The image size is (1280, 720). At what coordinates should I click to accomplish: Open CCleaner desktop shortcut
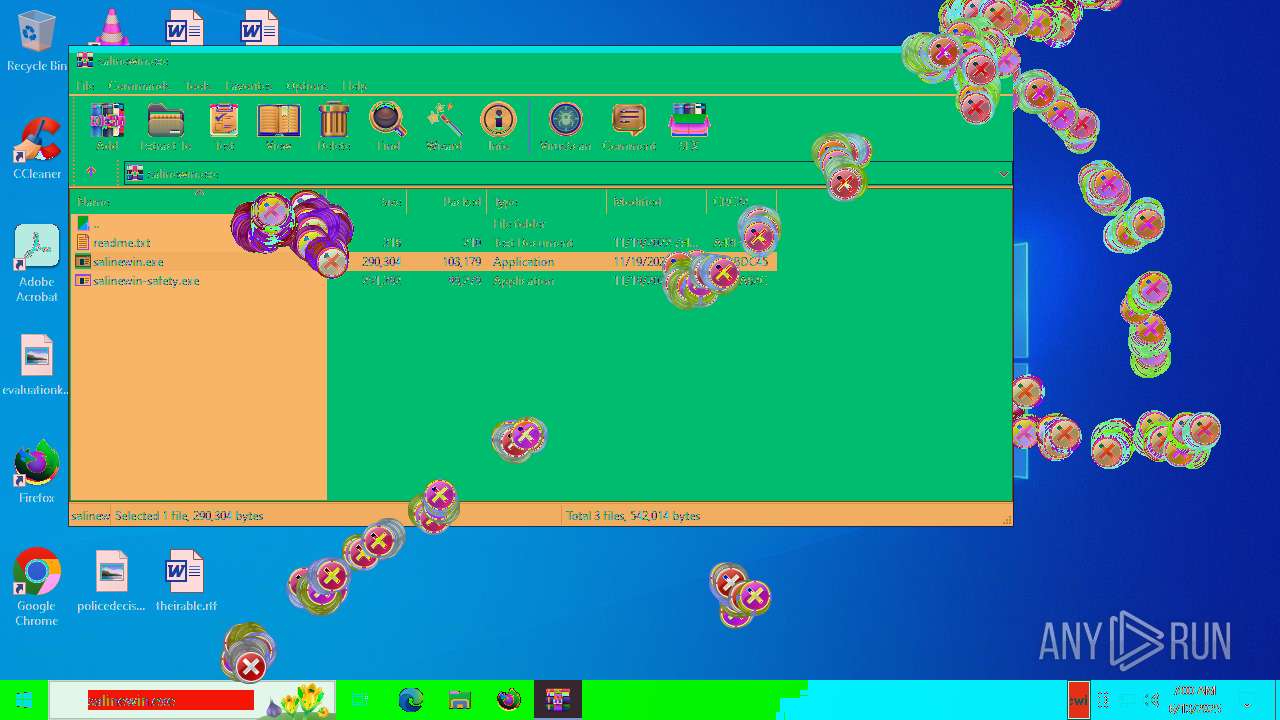[x=37, y=148]
